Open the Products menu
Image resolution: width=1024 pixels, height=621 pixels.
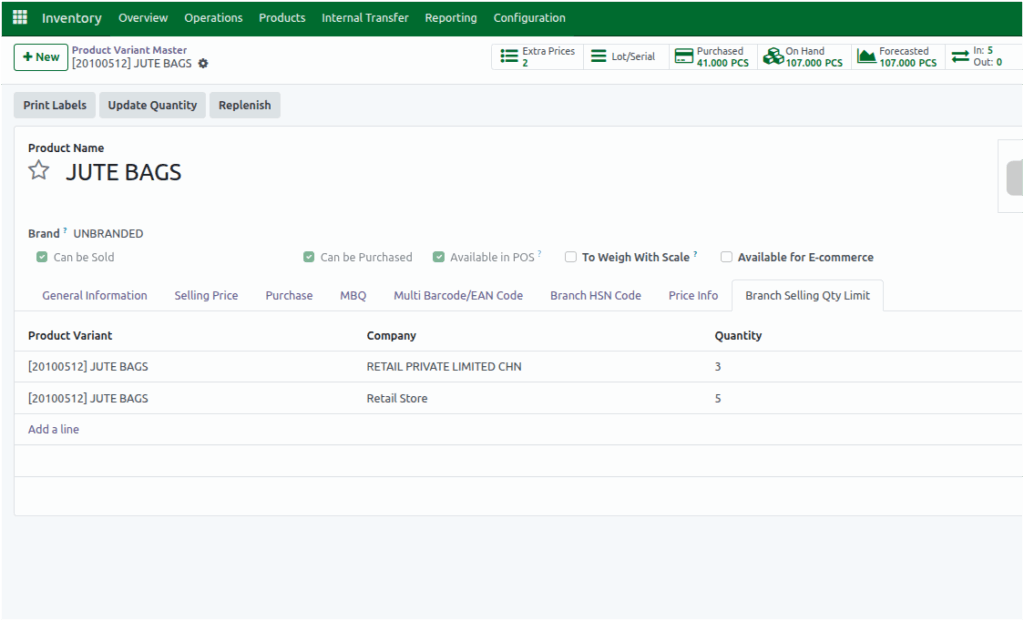pyautogui.click(x=281, y=17)
